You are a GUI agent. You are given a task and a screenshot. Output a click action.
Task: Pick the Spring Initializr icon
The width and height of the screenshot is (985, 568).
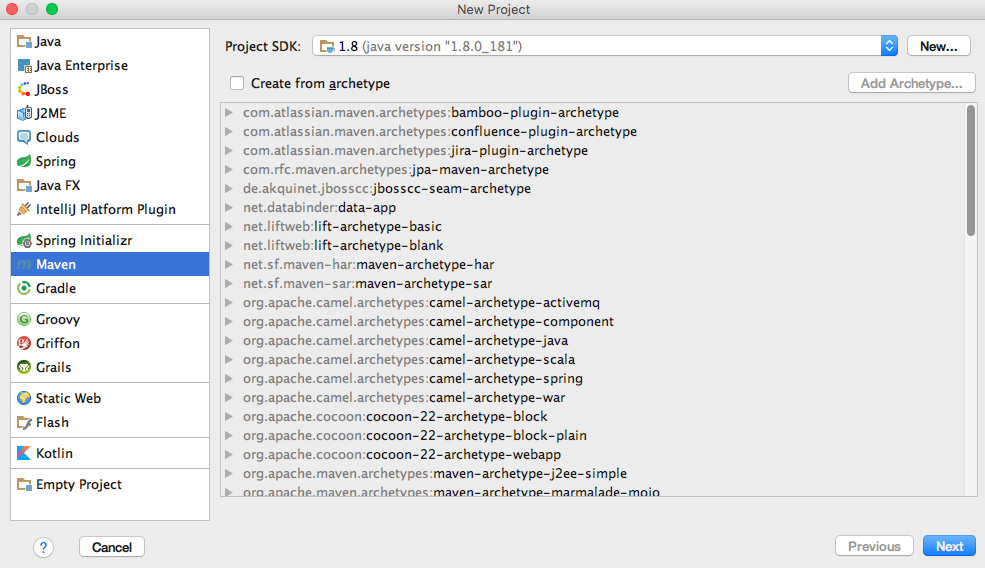[25, 240]
